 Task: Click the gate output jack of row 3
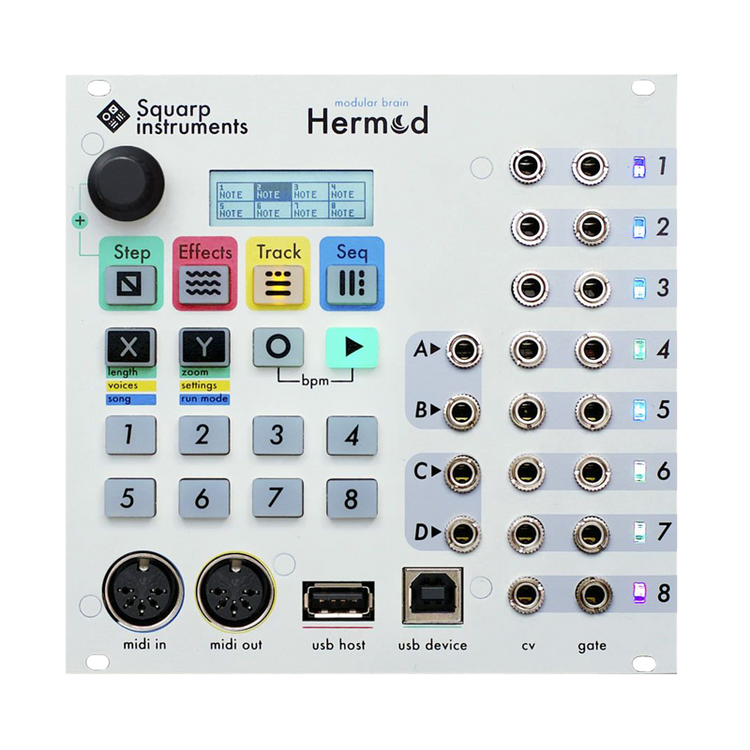click(x=592, y=288)
